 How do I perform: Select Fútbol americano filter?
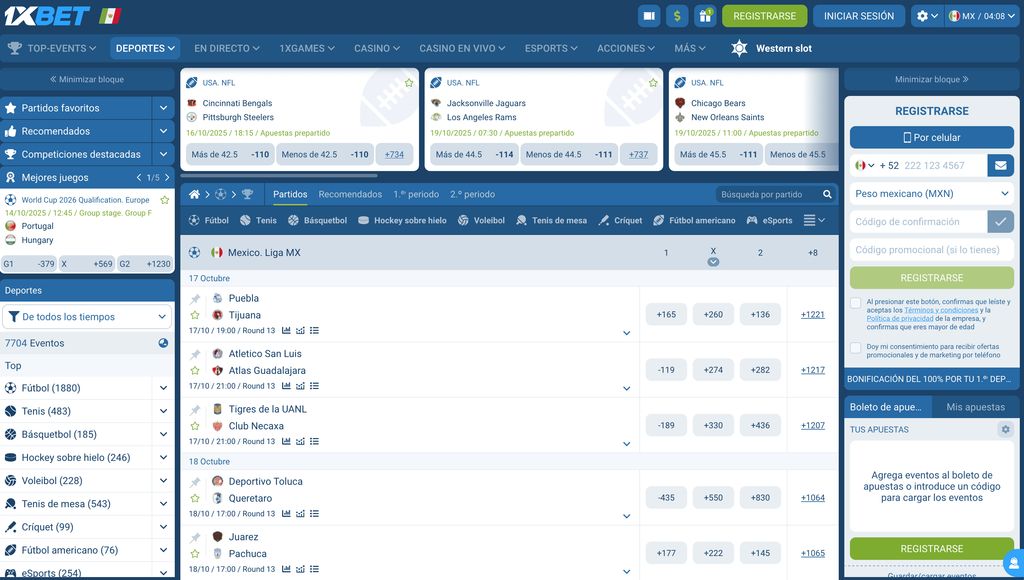[694, 221]
